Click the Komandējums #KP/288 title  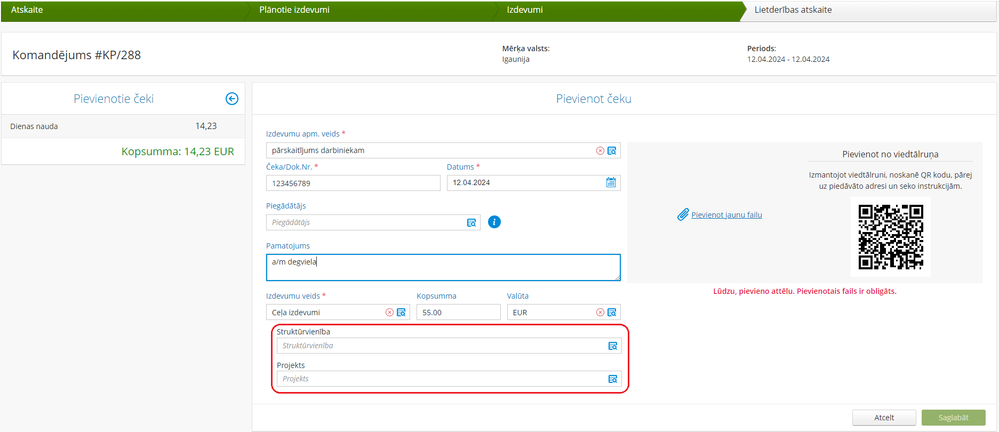76,55
